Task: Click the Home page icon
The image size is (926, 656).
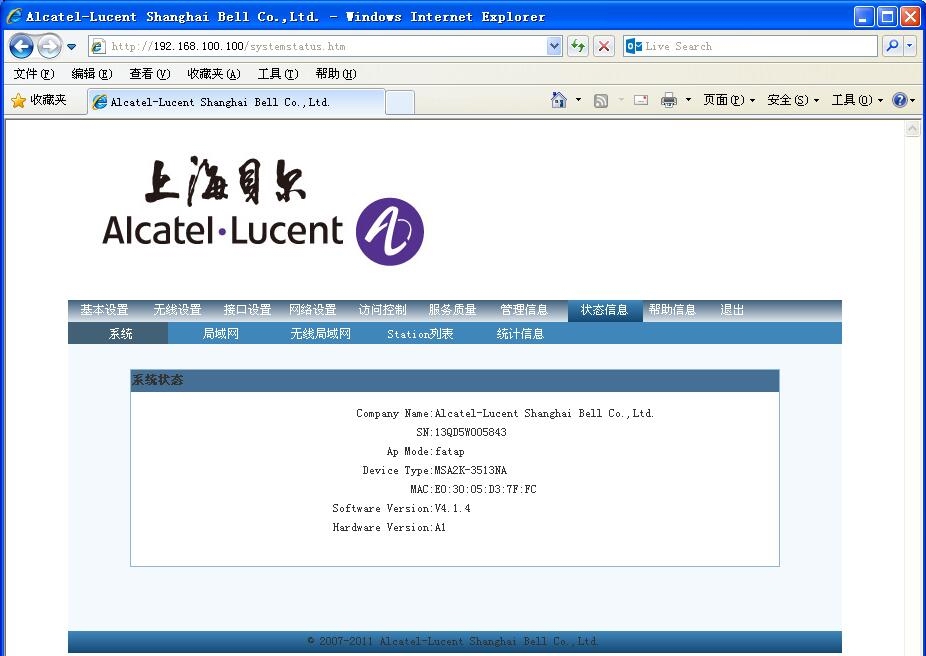Action: coord(559,100)
